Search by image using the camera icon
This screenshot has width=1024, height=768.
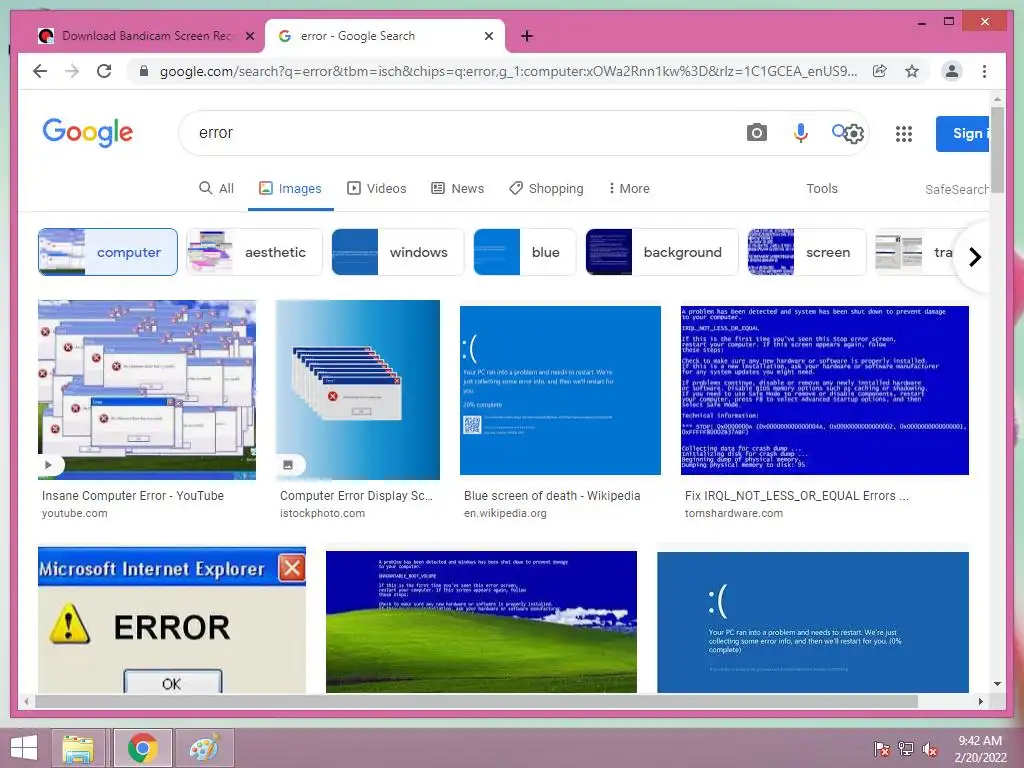click(756, 133)
